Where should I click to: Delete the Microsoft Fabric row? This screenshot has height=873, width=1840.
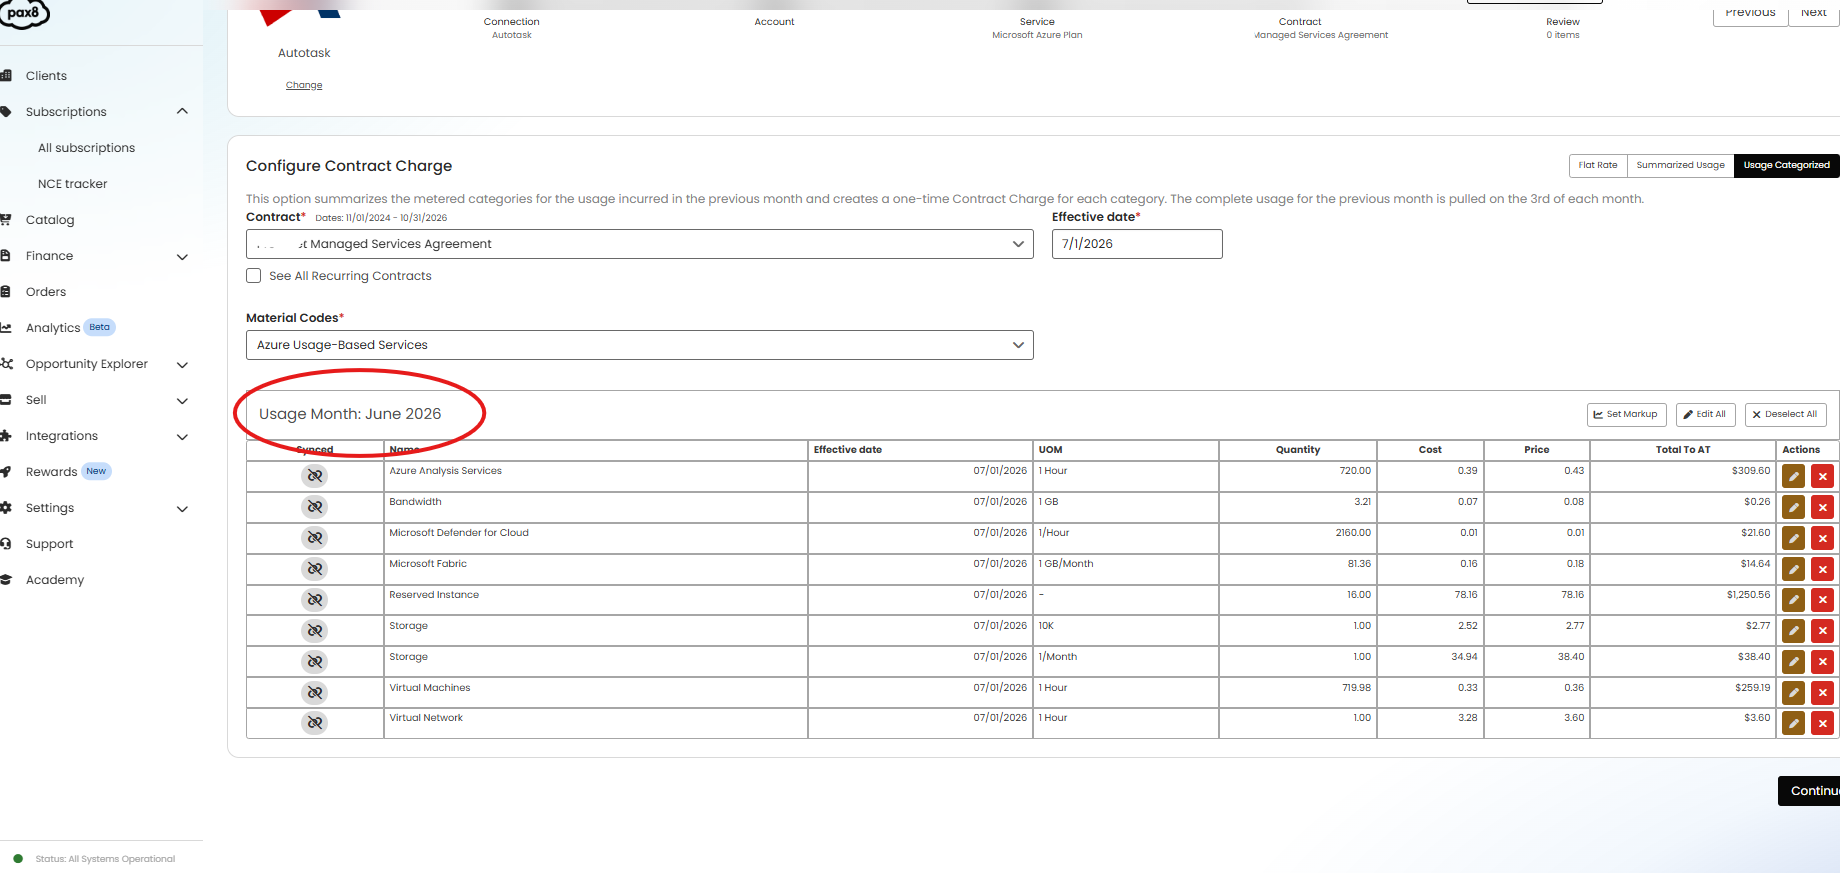click(1823, 570)
